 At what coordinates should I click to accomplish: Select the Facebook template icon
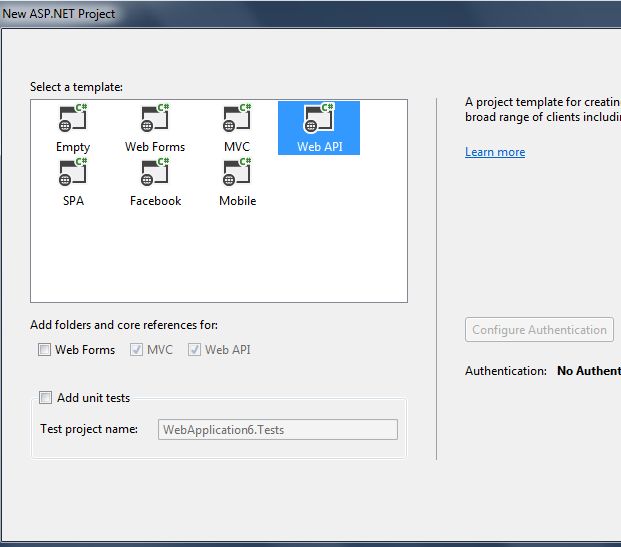tap(155, 172)
